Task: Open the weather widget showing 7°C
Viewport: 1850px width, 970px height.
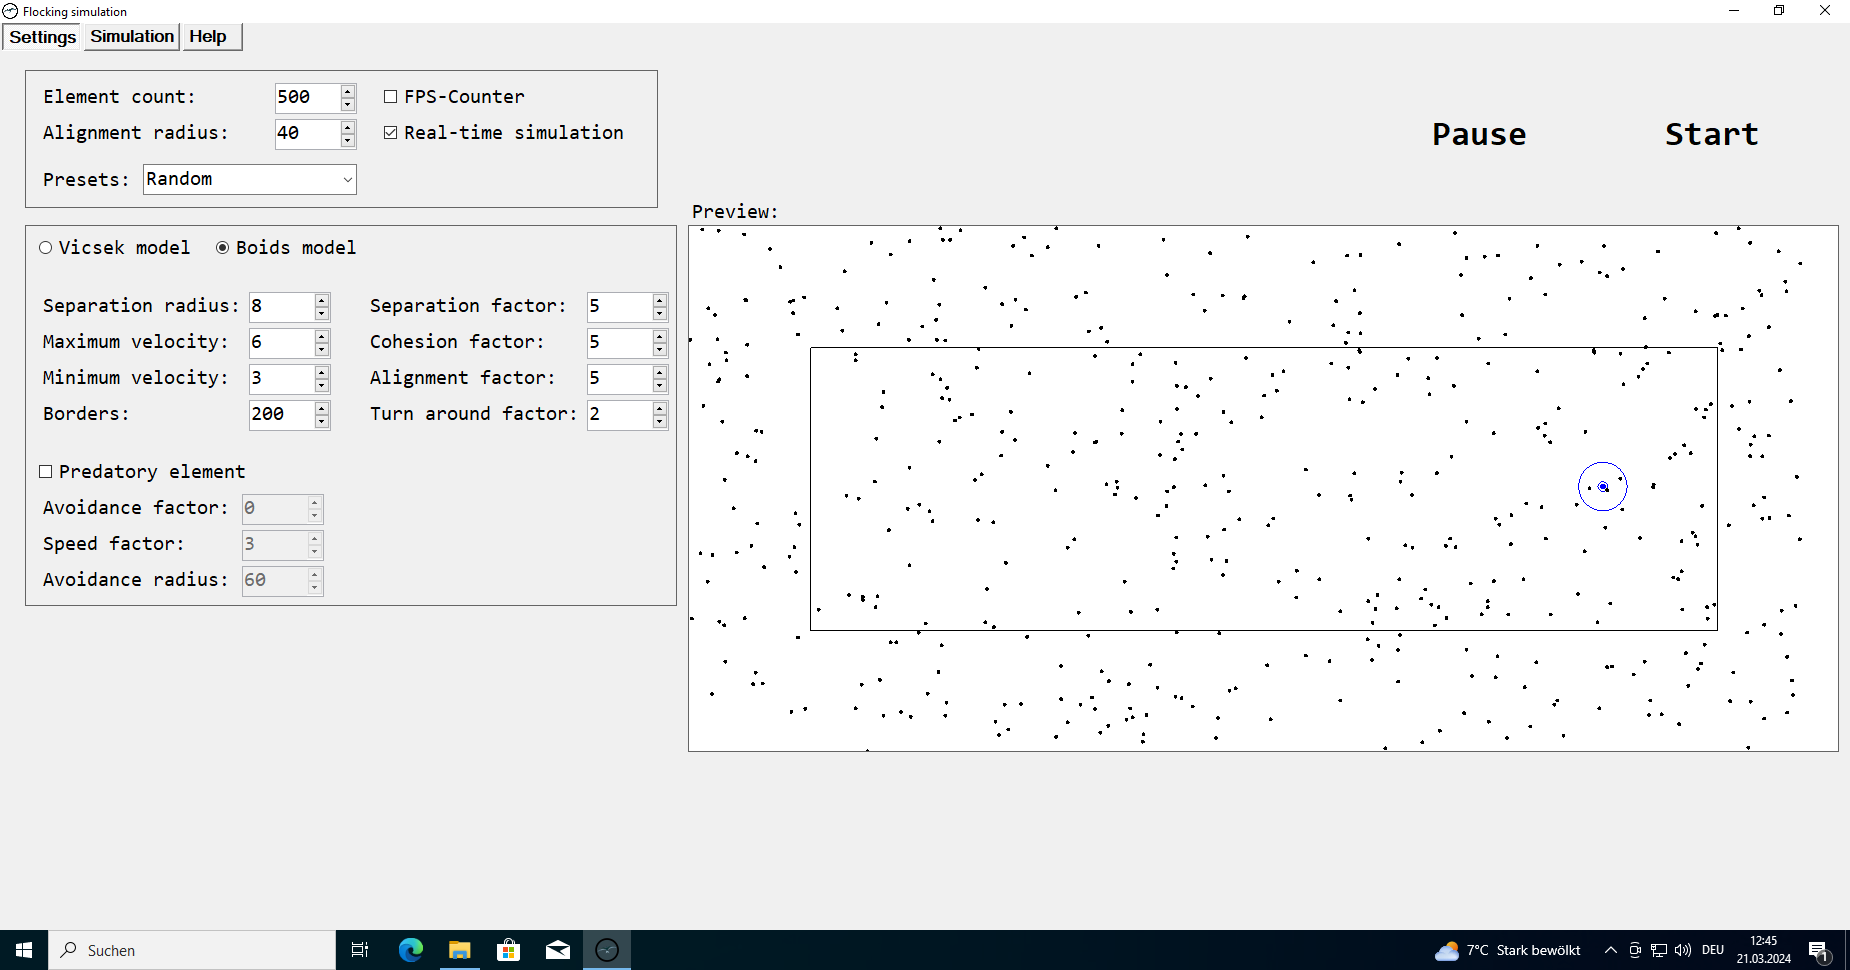Action: tap(1508, 950)
